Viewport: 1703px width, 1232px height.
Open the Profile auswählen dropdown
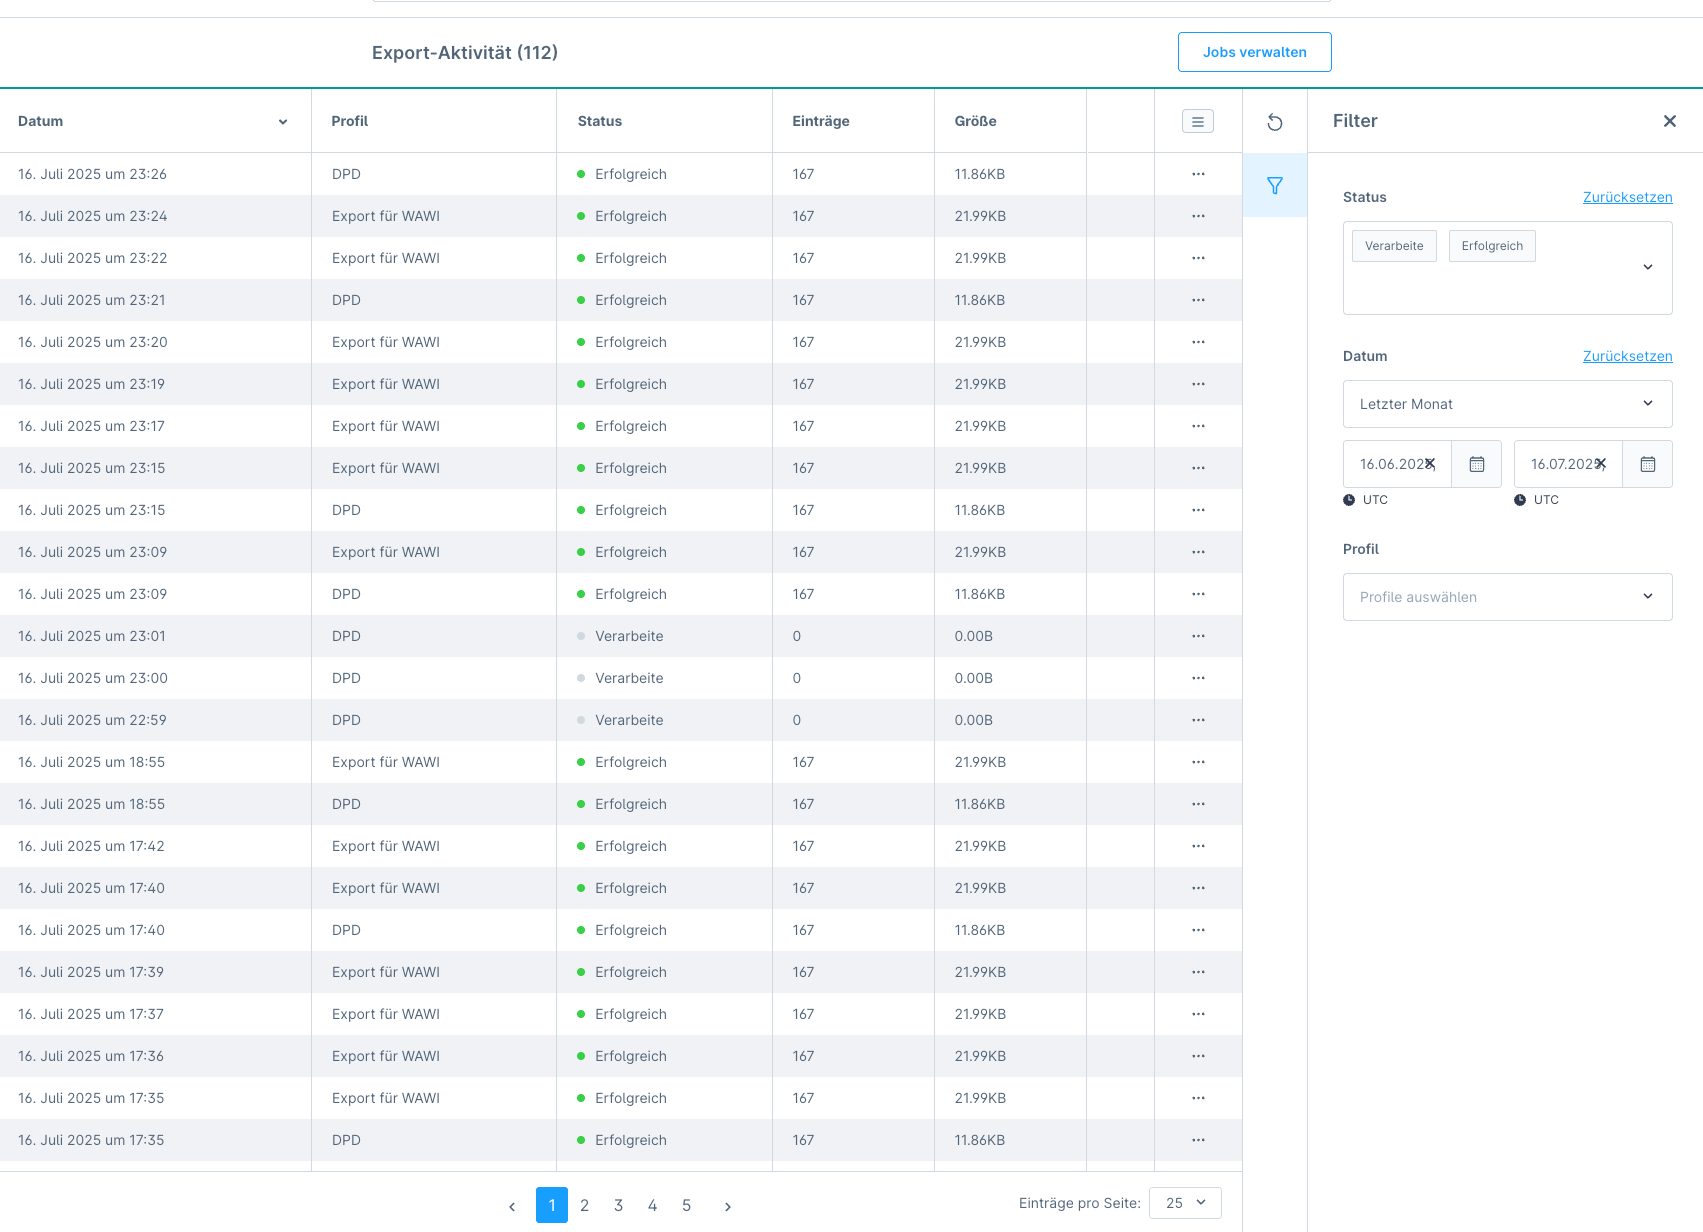(x=1507, y=597)
